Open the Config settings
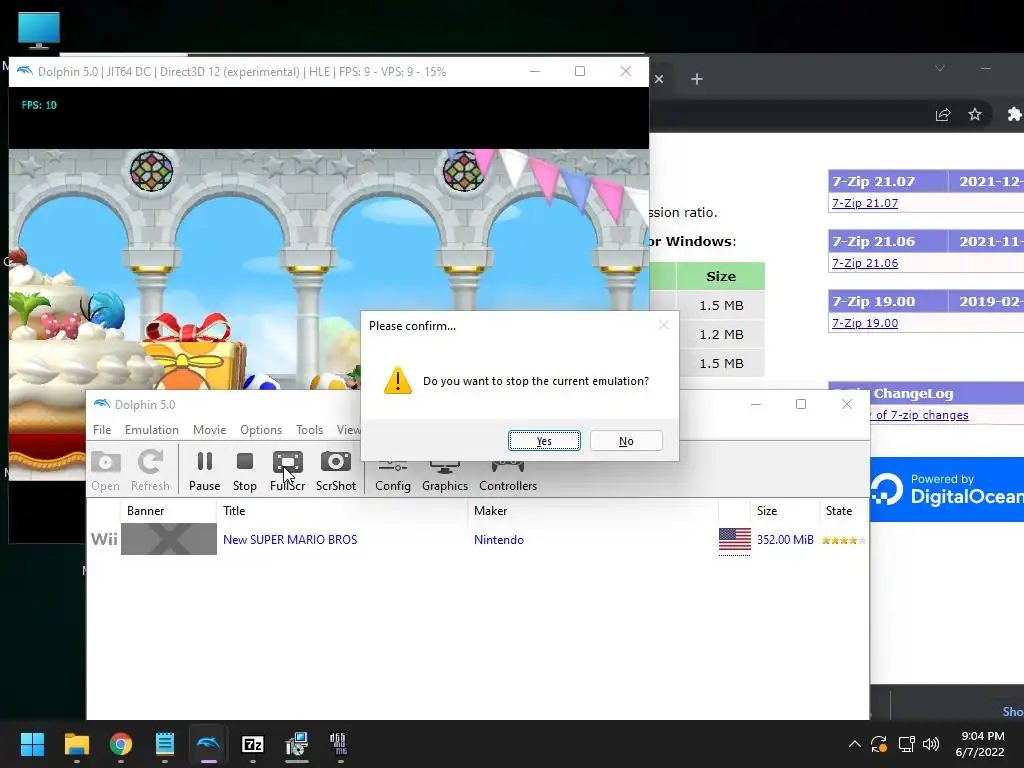The width and height of the screenshot is (1024, 768). 392,475
